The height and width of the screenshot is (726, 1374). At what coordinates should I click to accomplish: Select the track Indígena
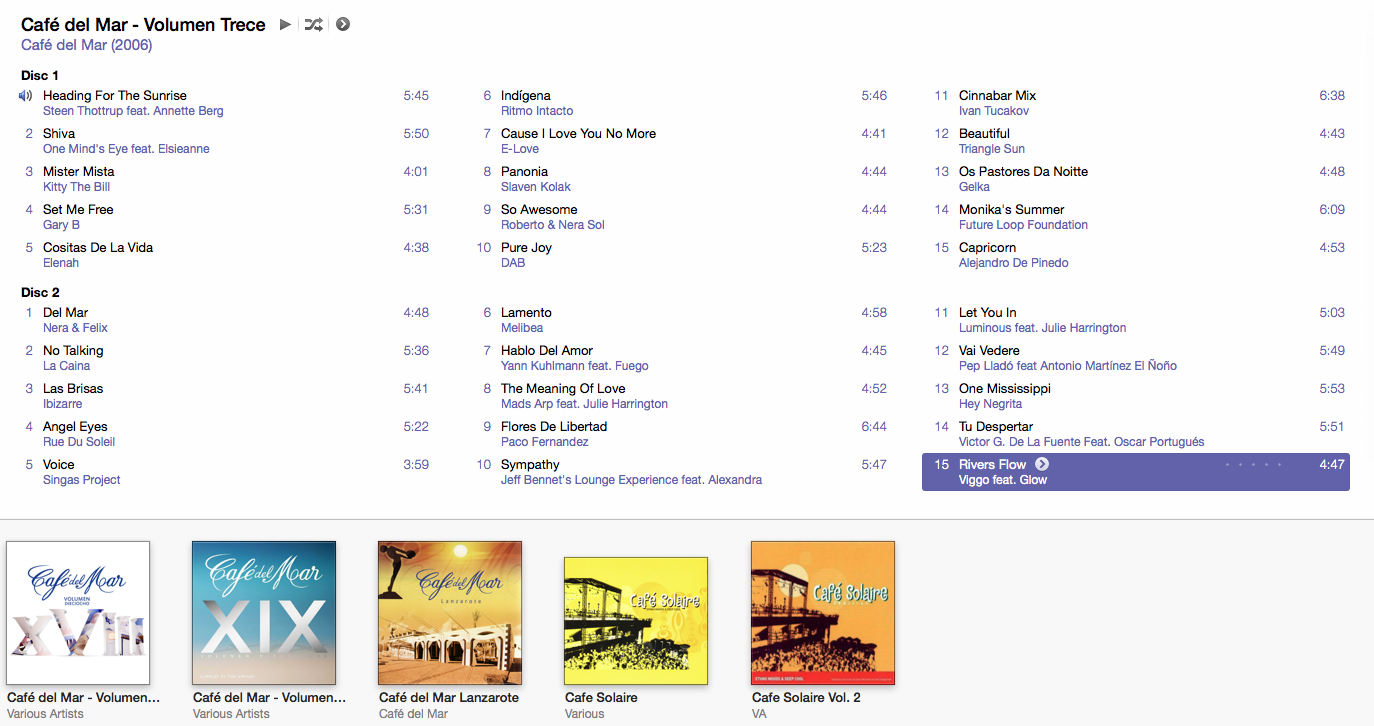click(x=526, y=95)
